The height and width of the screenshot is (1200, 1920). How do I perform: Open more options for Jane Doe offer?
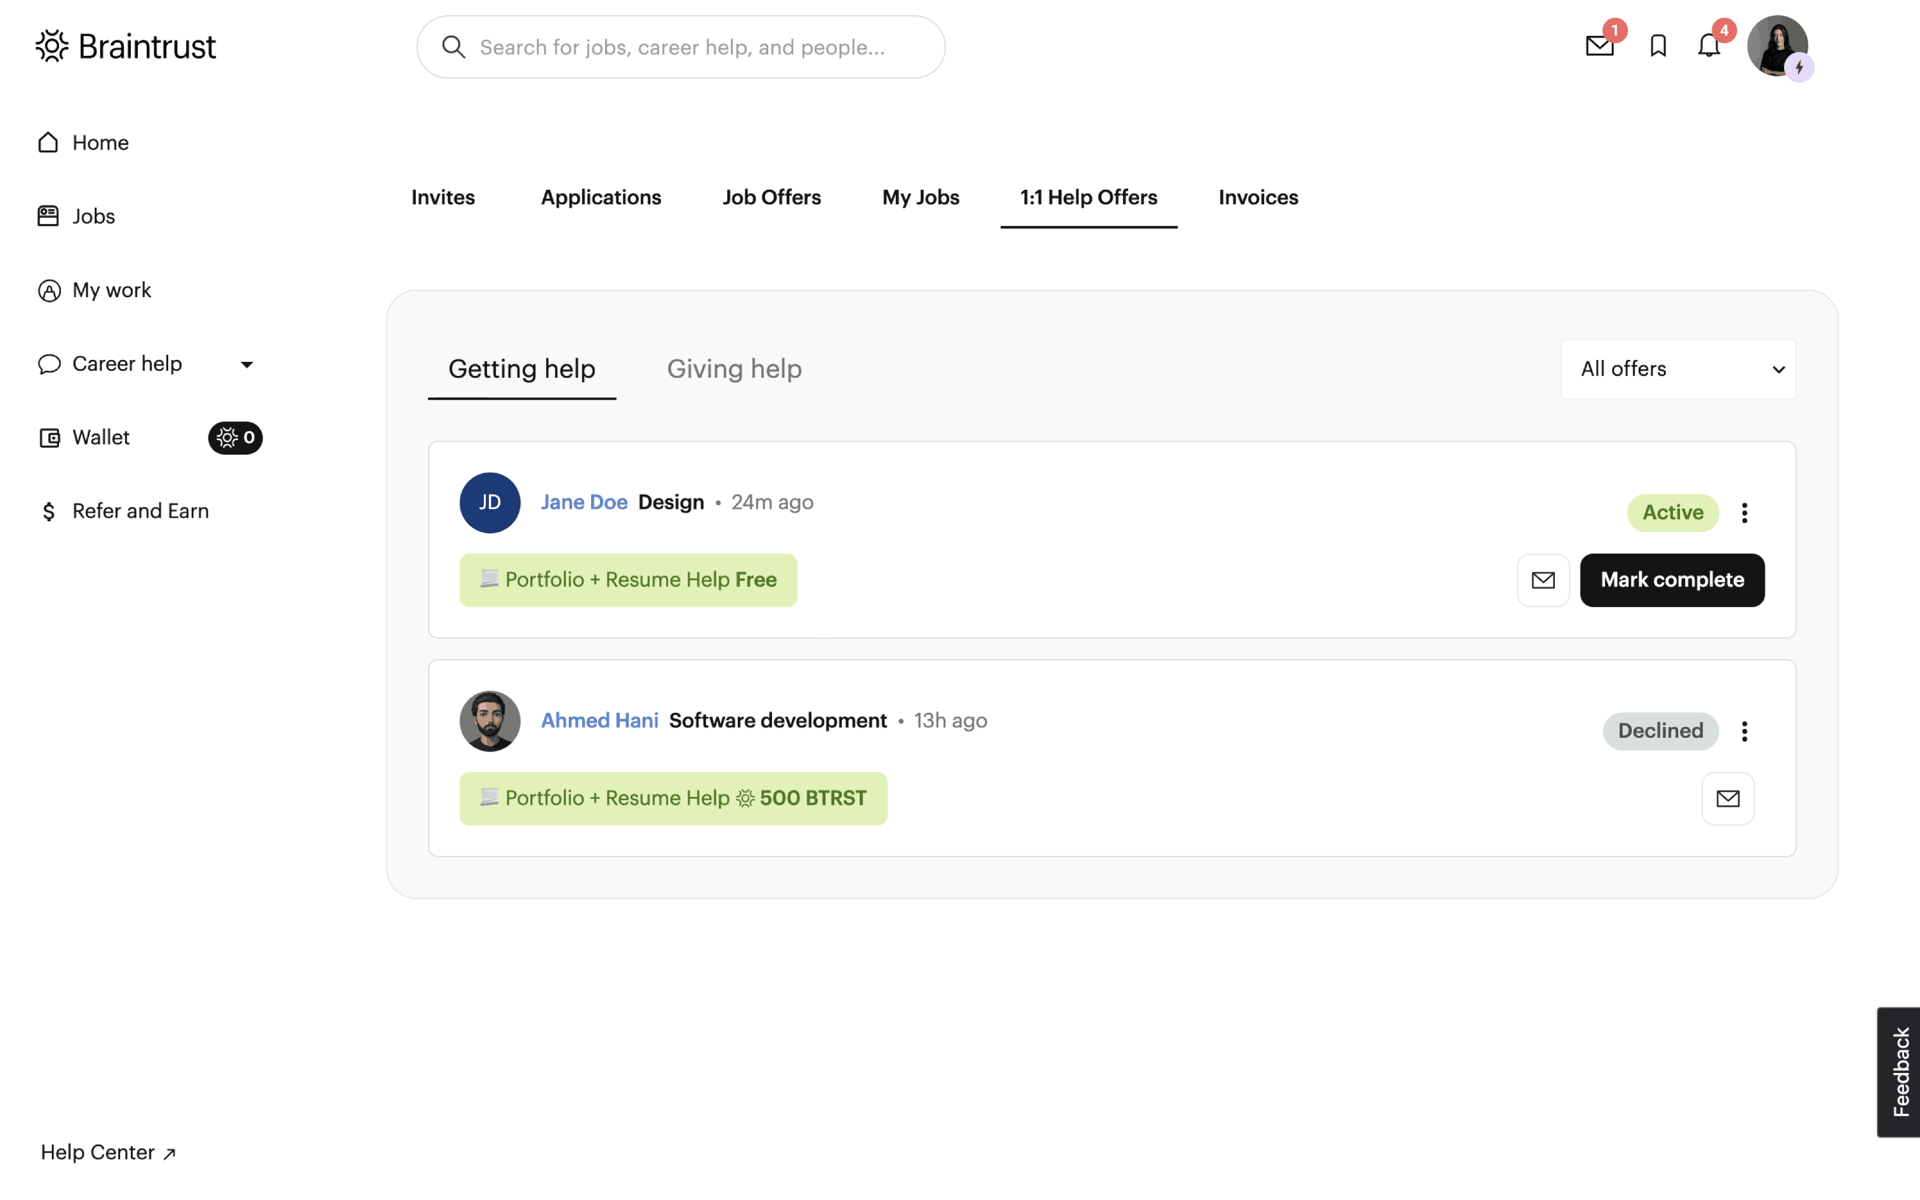[x=1744, y=513]
